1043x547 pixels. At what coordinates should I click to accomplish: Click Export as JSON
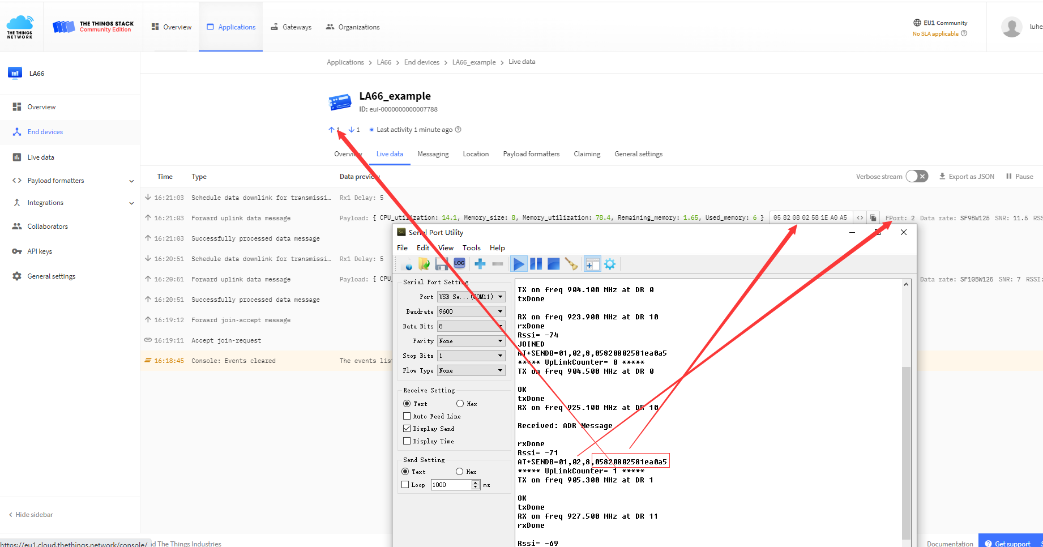click(967, 176)
